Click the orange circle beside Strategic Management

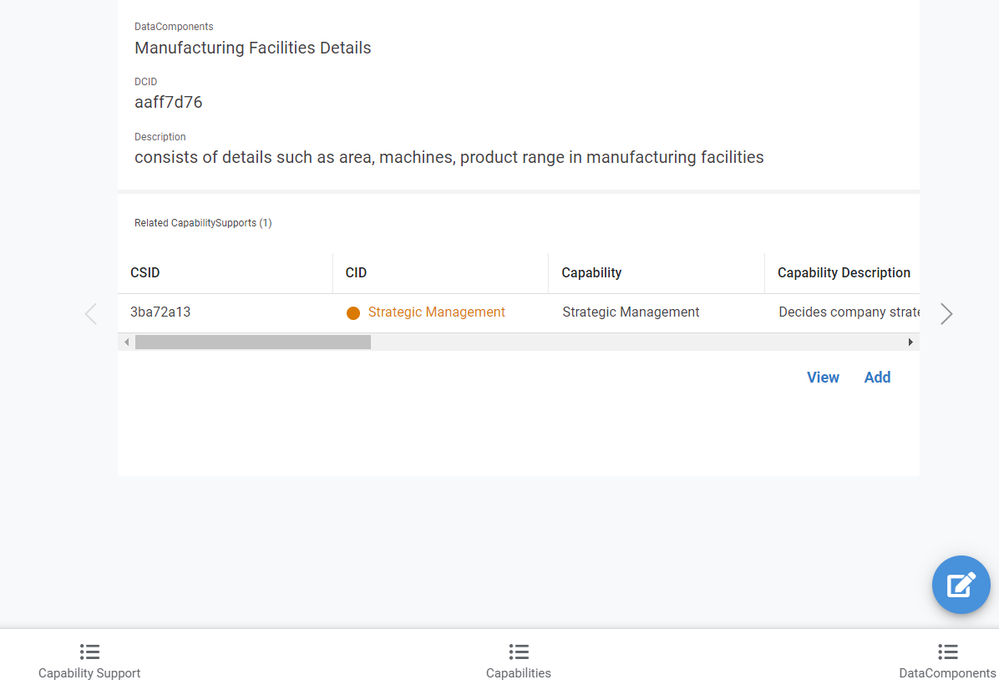coord(353,313)
